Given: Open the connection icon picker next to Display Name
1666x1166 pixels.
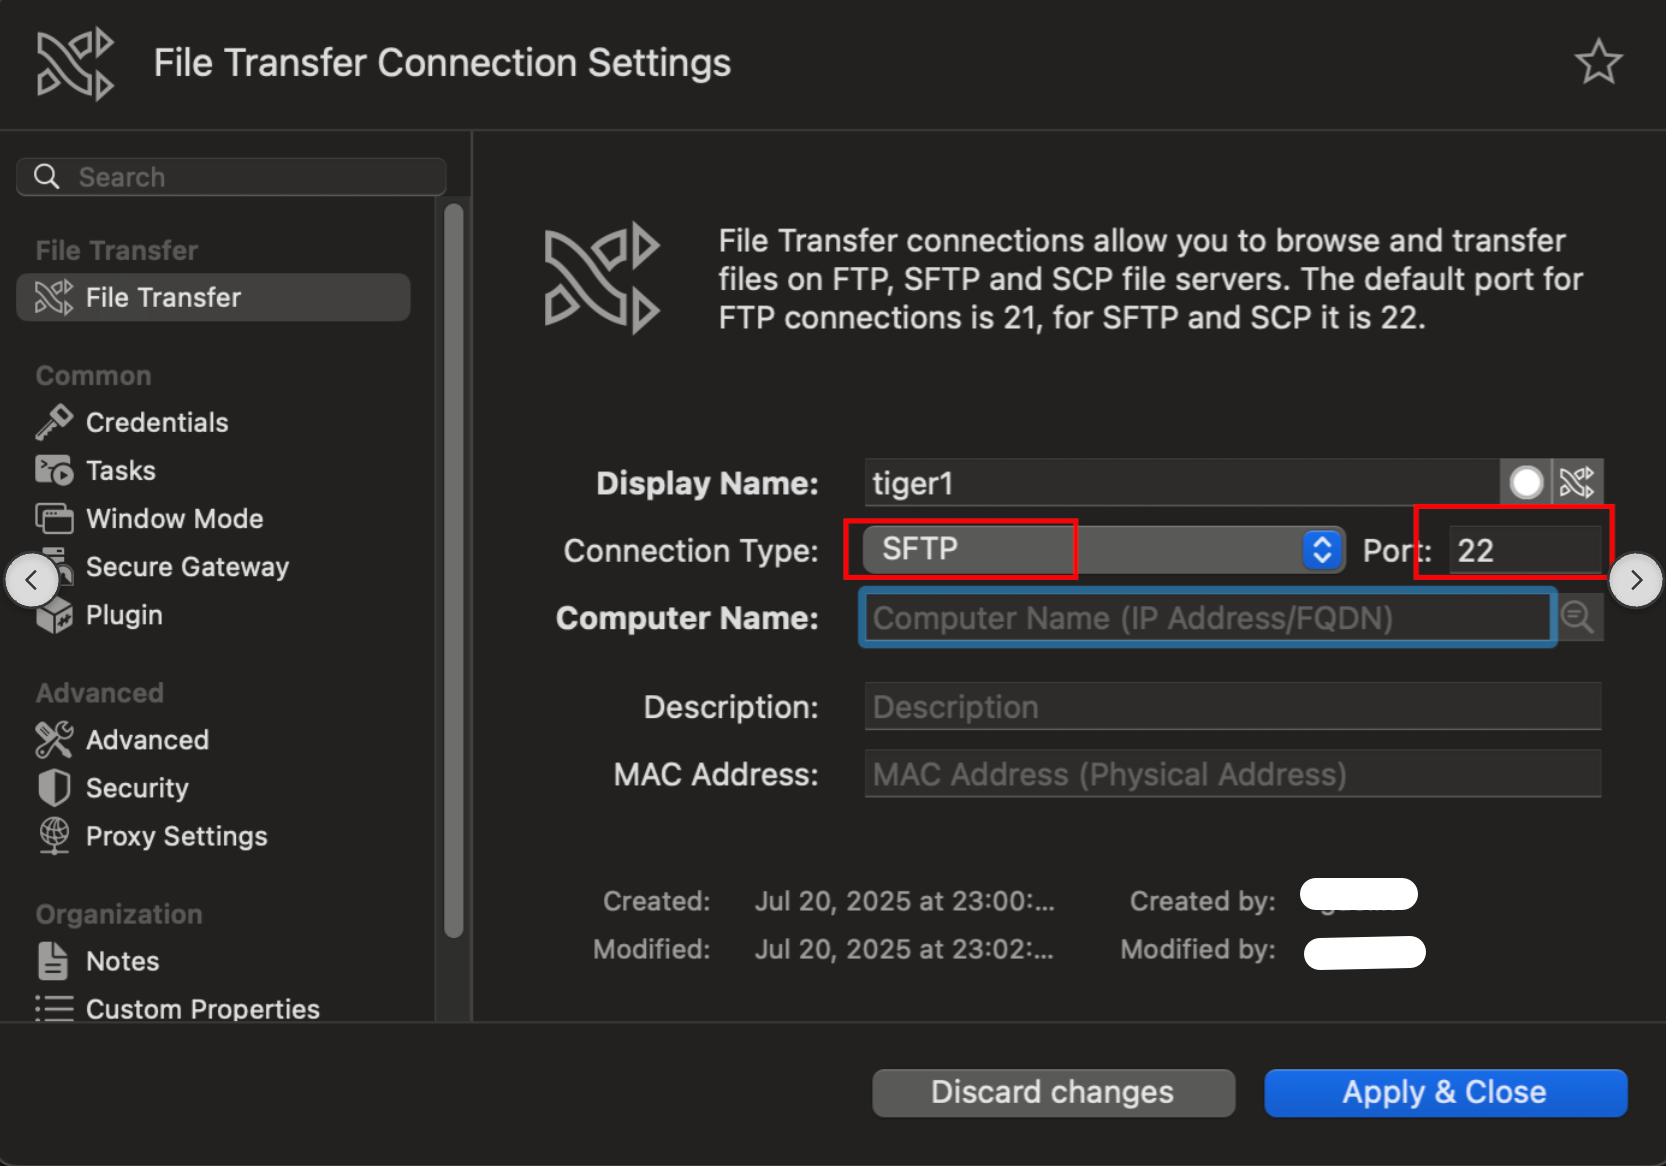Looking at the screenshot, I should [x=1576, y=482].
